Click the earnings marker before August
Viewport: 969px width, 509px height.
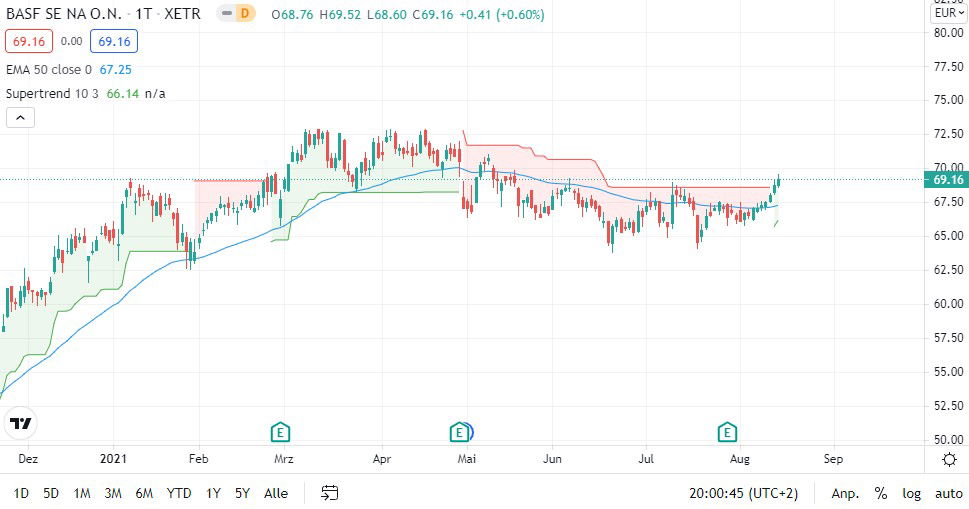point(727,432)
